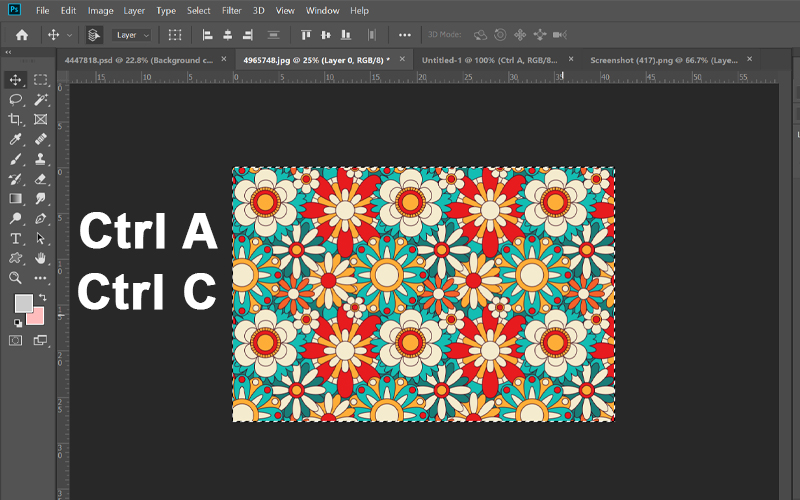
Task: Select the Lasso tool
Action: click(x=15, y=99)
